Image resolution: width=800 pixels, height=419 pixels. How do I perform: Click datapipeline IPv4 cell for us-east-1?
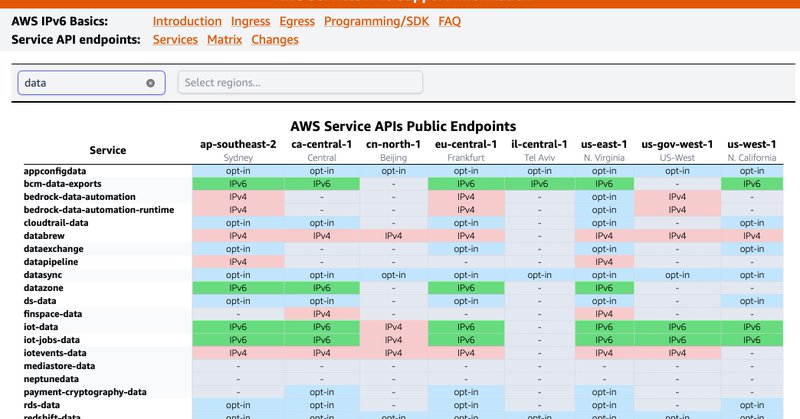click(x=604, y=262)
